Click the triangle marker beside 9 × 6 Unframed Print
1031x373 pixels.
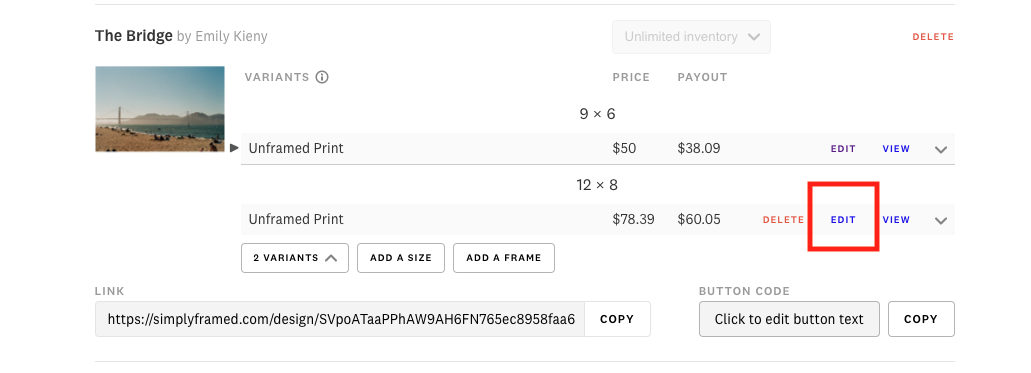(x=234, y=148)
